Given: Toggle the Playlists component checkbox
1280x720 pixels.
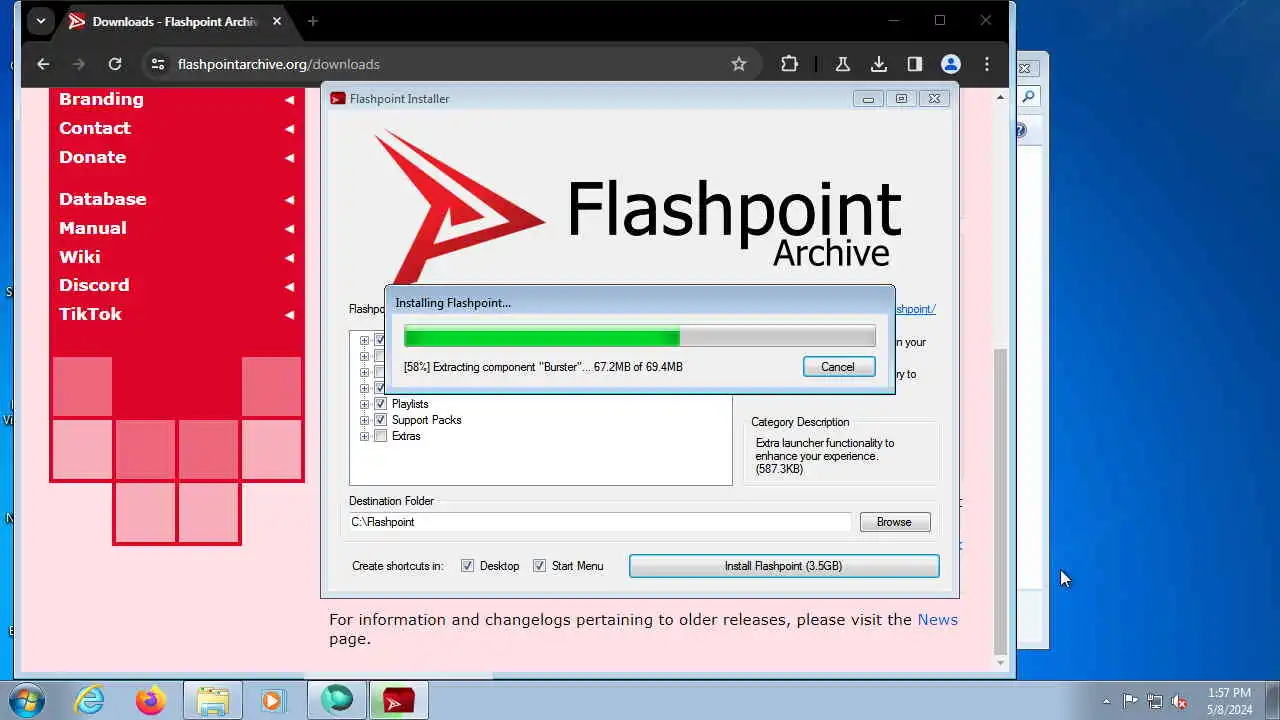Looking at the screenshot, I should [x=380, y=404].
